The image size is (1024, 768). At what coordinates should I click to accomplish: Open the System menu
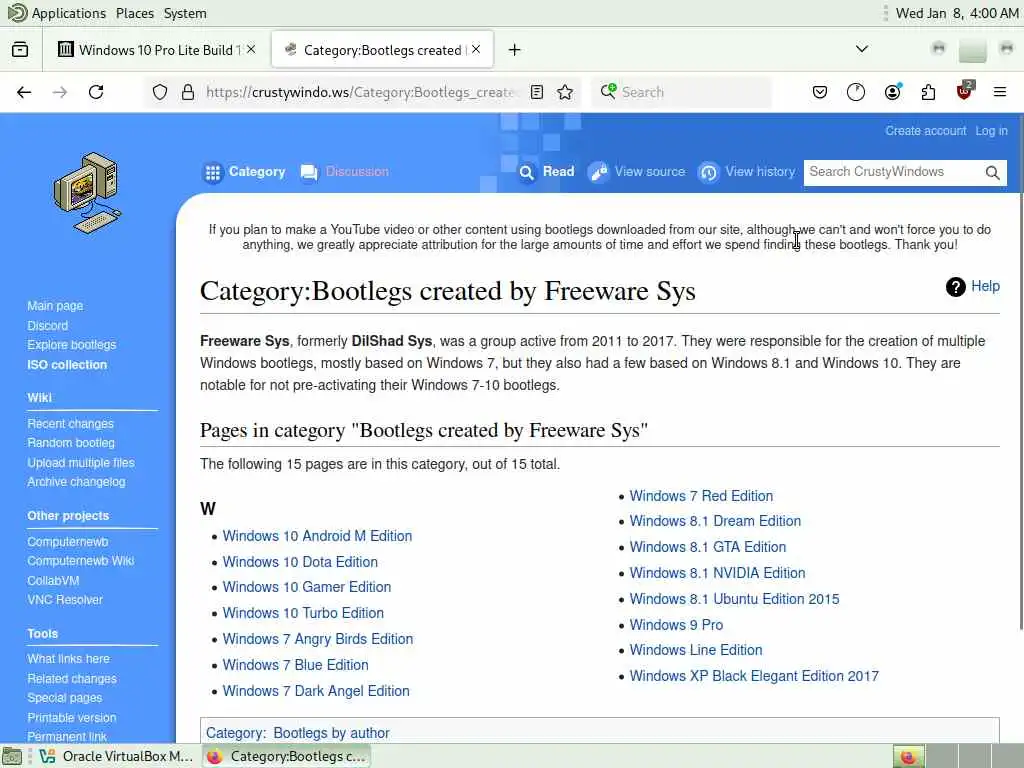[x=185, y=13]
